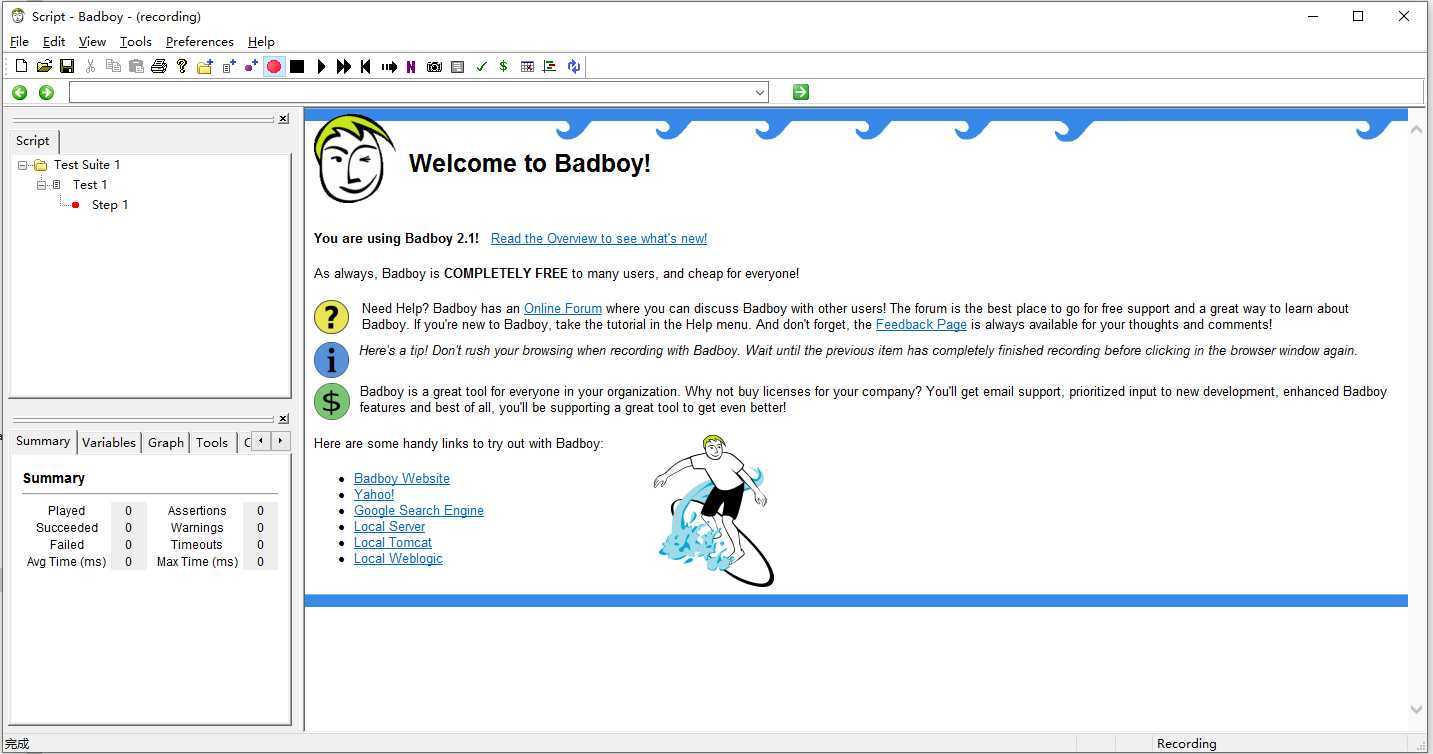This screenshot has height=754, width=1433.
Task: Open the Help menu
Action: (x=261, y=42)
